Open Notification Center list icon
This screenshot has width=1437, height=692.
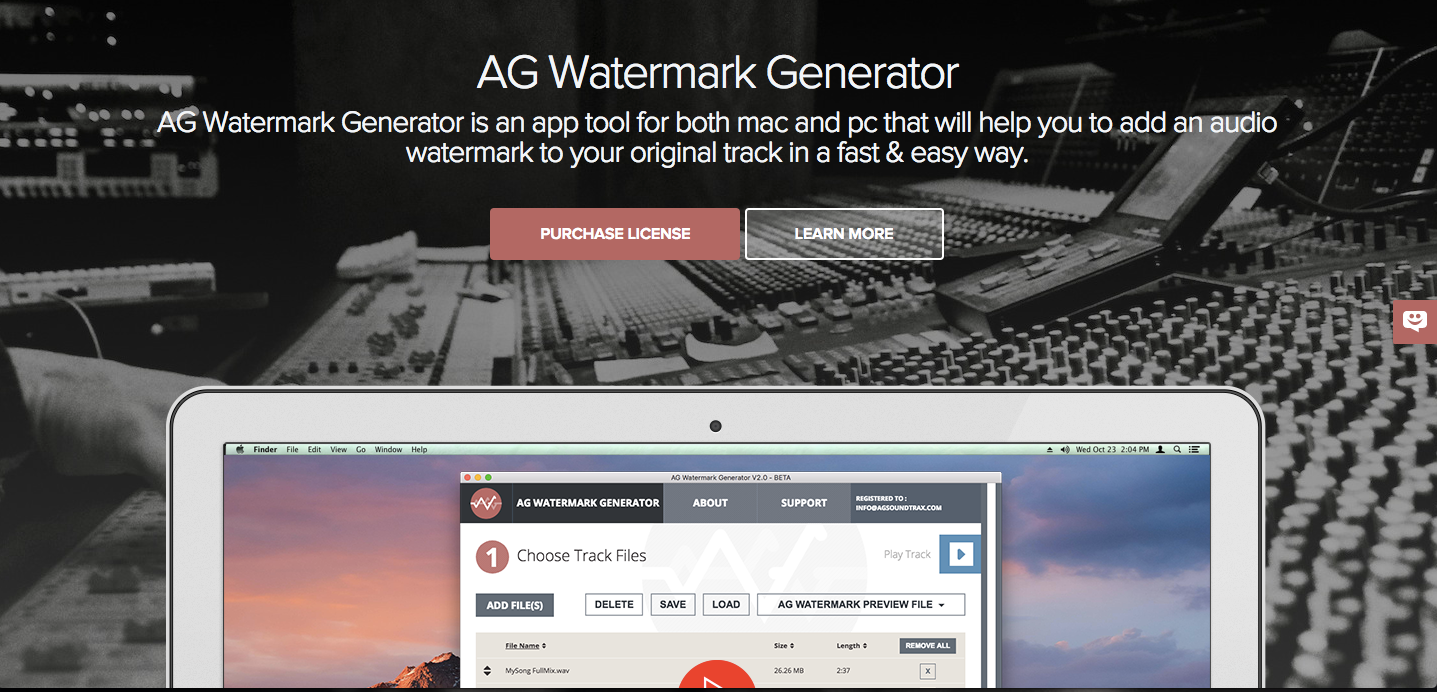pyautogui.click(x=1194, y=450)
